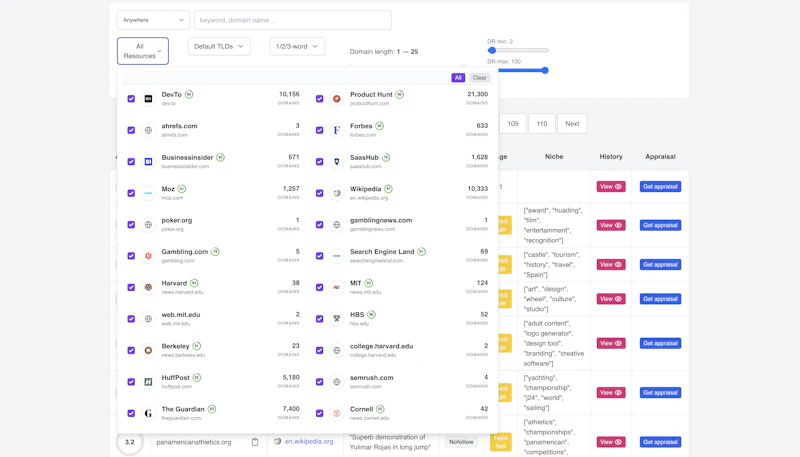Click The Guardian logo icon

(148, 413)
